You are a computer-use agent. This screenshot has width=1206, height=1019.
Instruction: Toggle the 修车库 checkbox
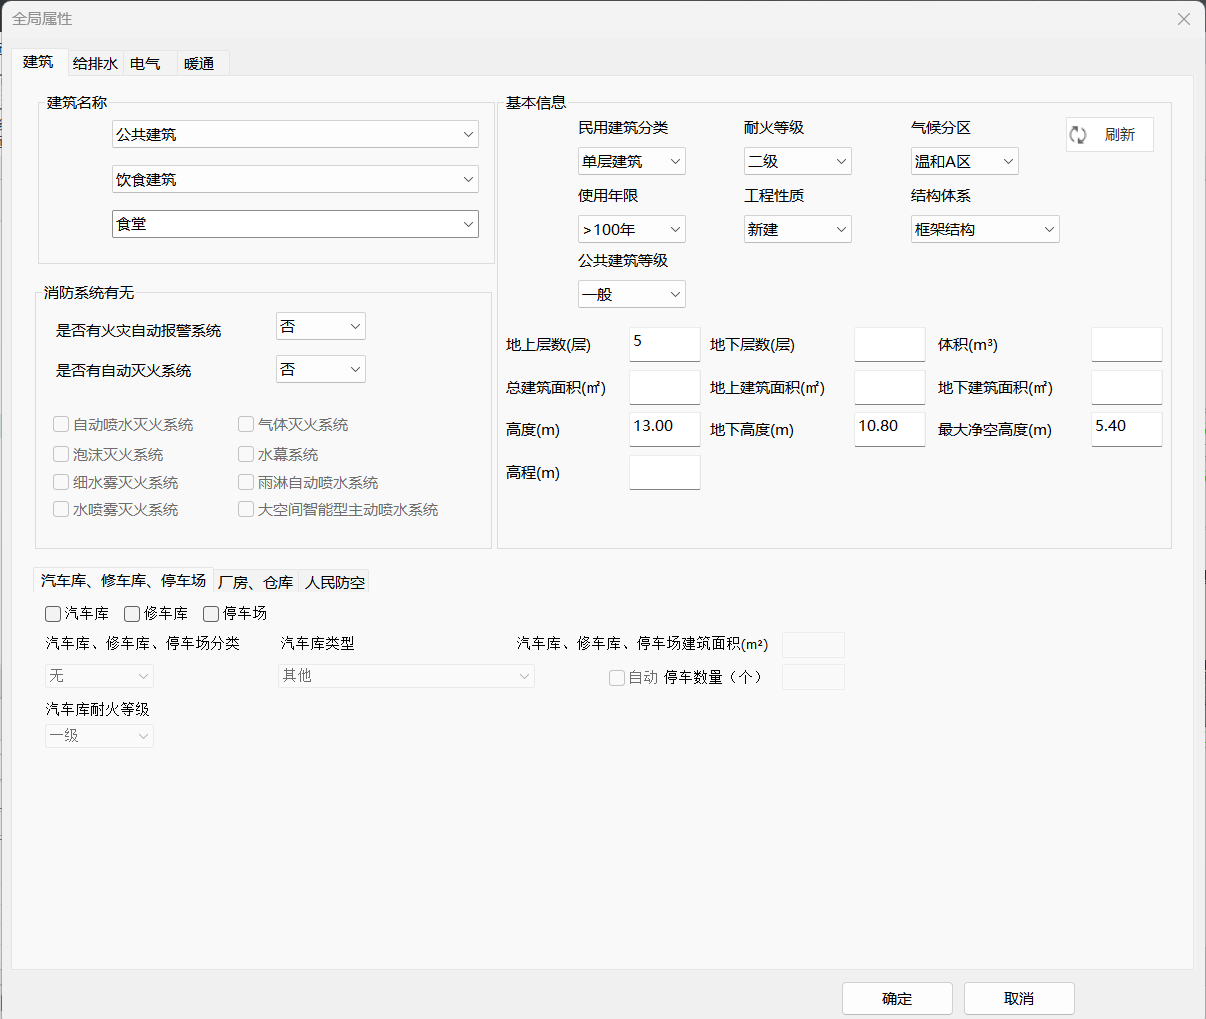[x=132, y=614]
